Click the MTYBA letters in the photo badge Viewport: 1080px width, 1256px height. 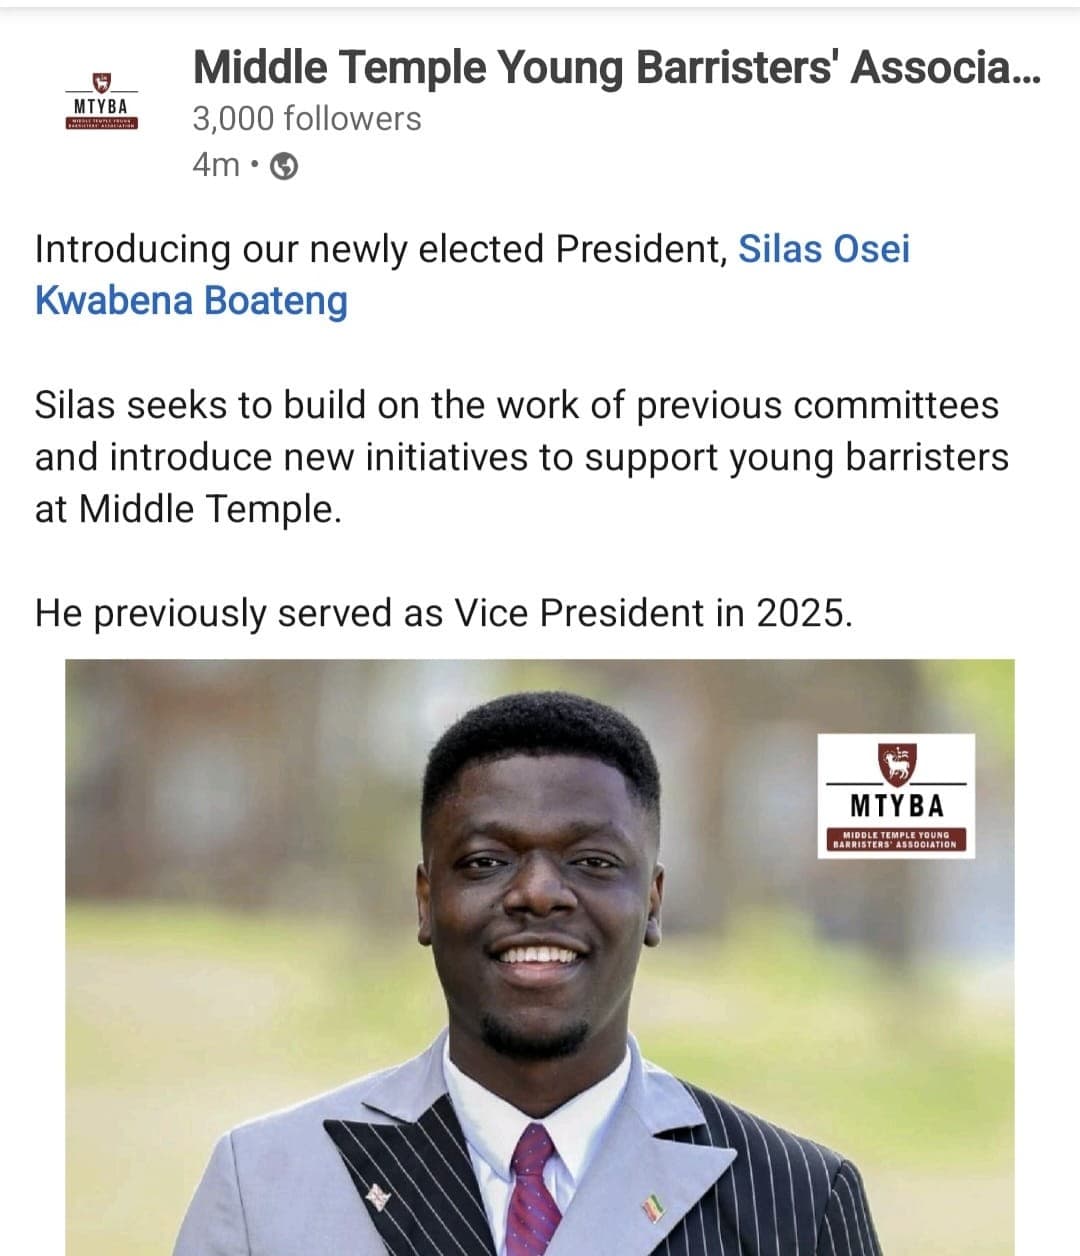[x=896, y=805]
